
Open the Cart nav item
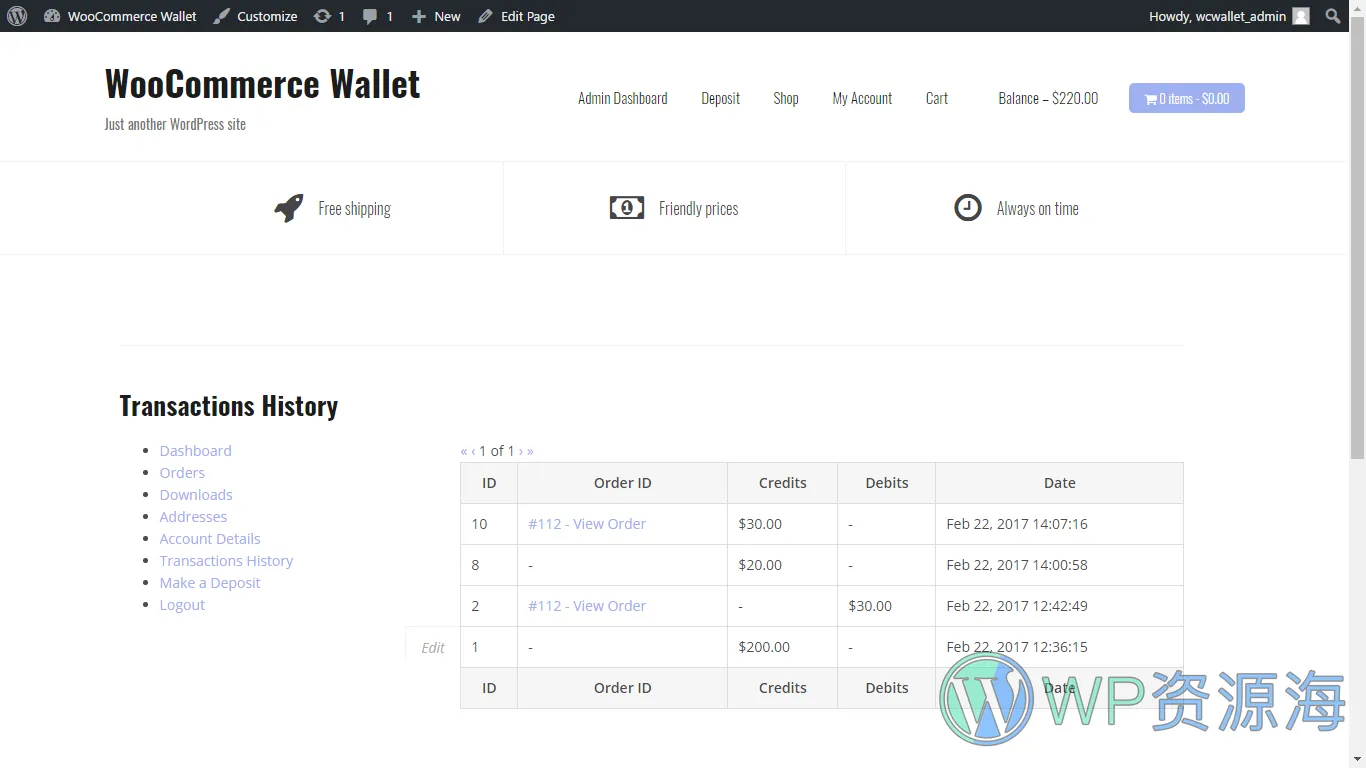point(937,98)
